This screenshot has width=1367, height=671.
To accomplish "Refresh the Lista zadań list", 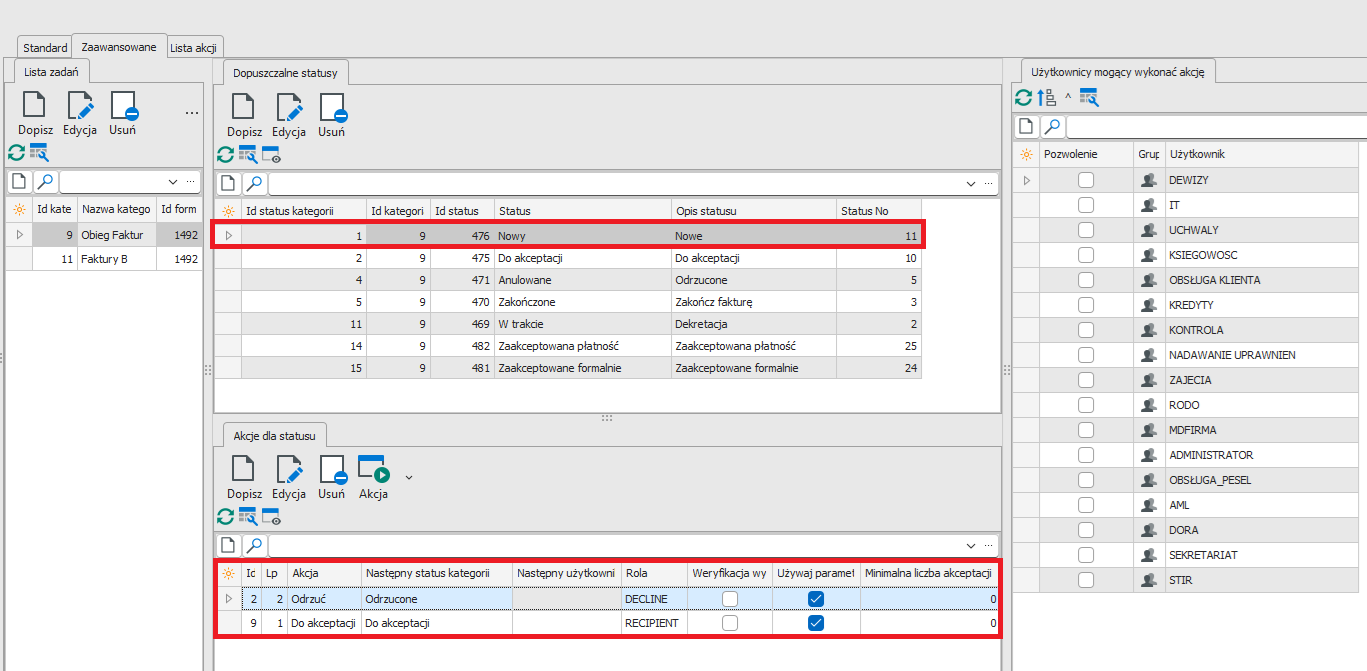I will tap(16, 153).
